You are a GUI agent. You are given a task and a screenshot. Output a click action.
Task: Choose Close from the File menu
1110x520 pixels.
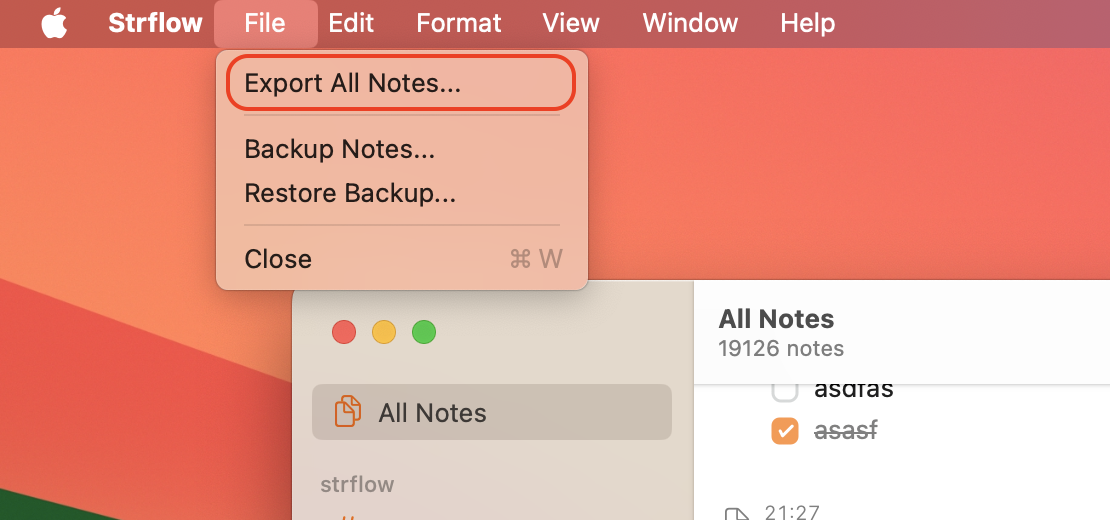401,259
